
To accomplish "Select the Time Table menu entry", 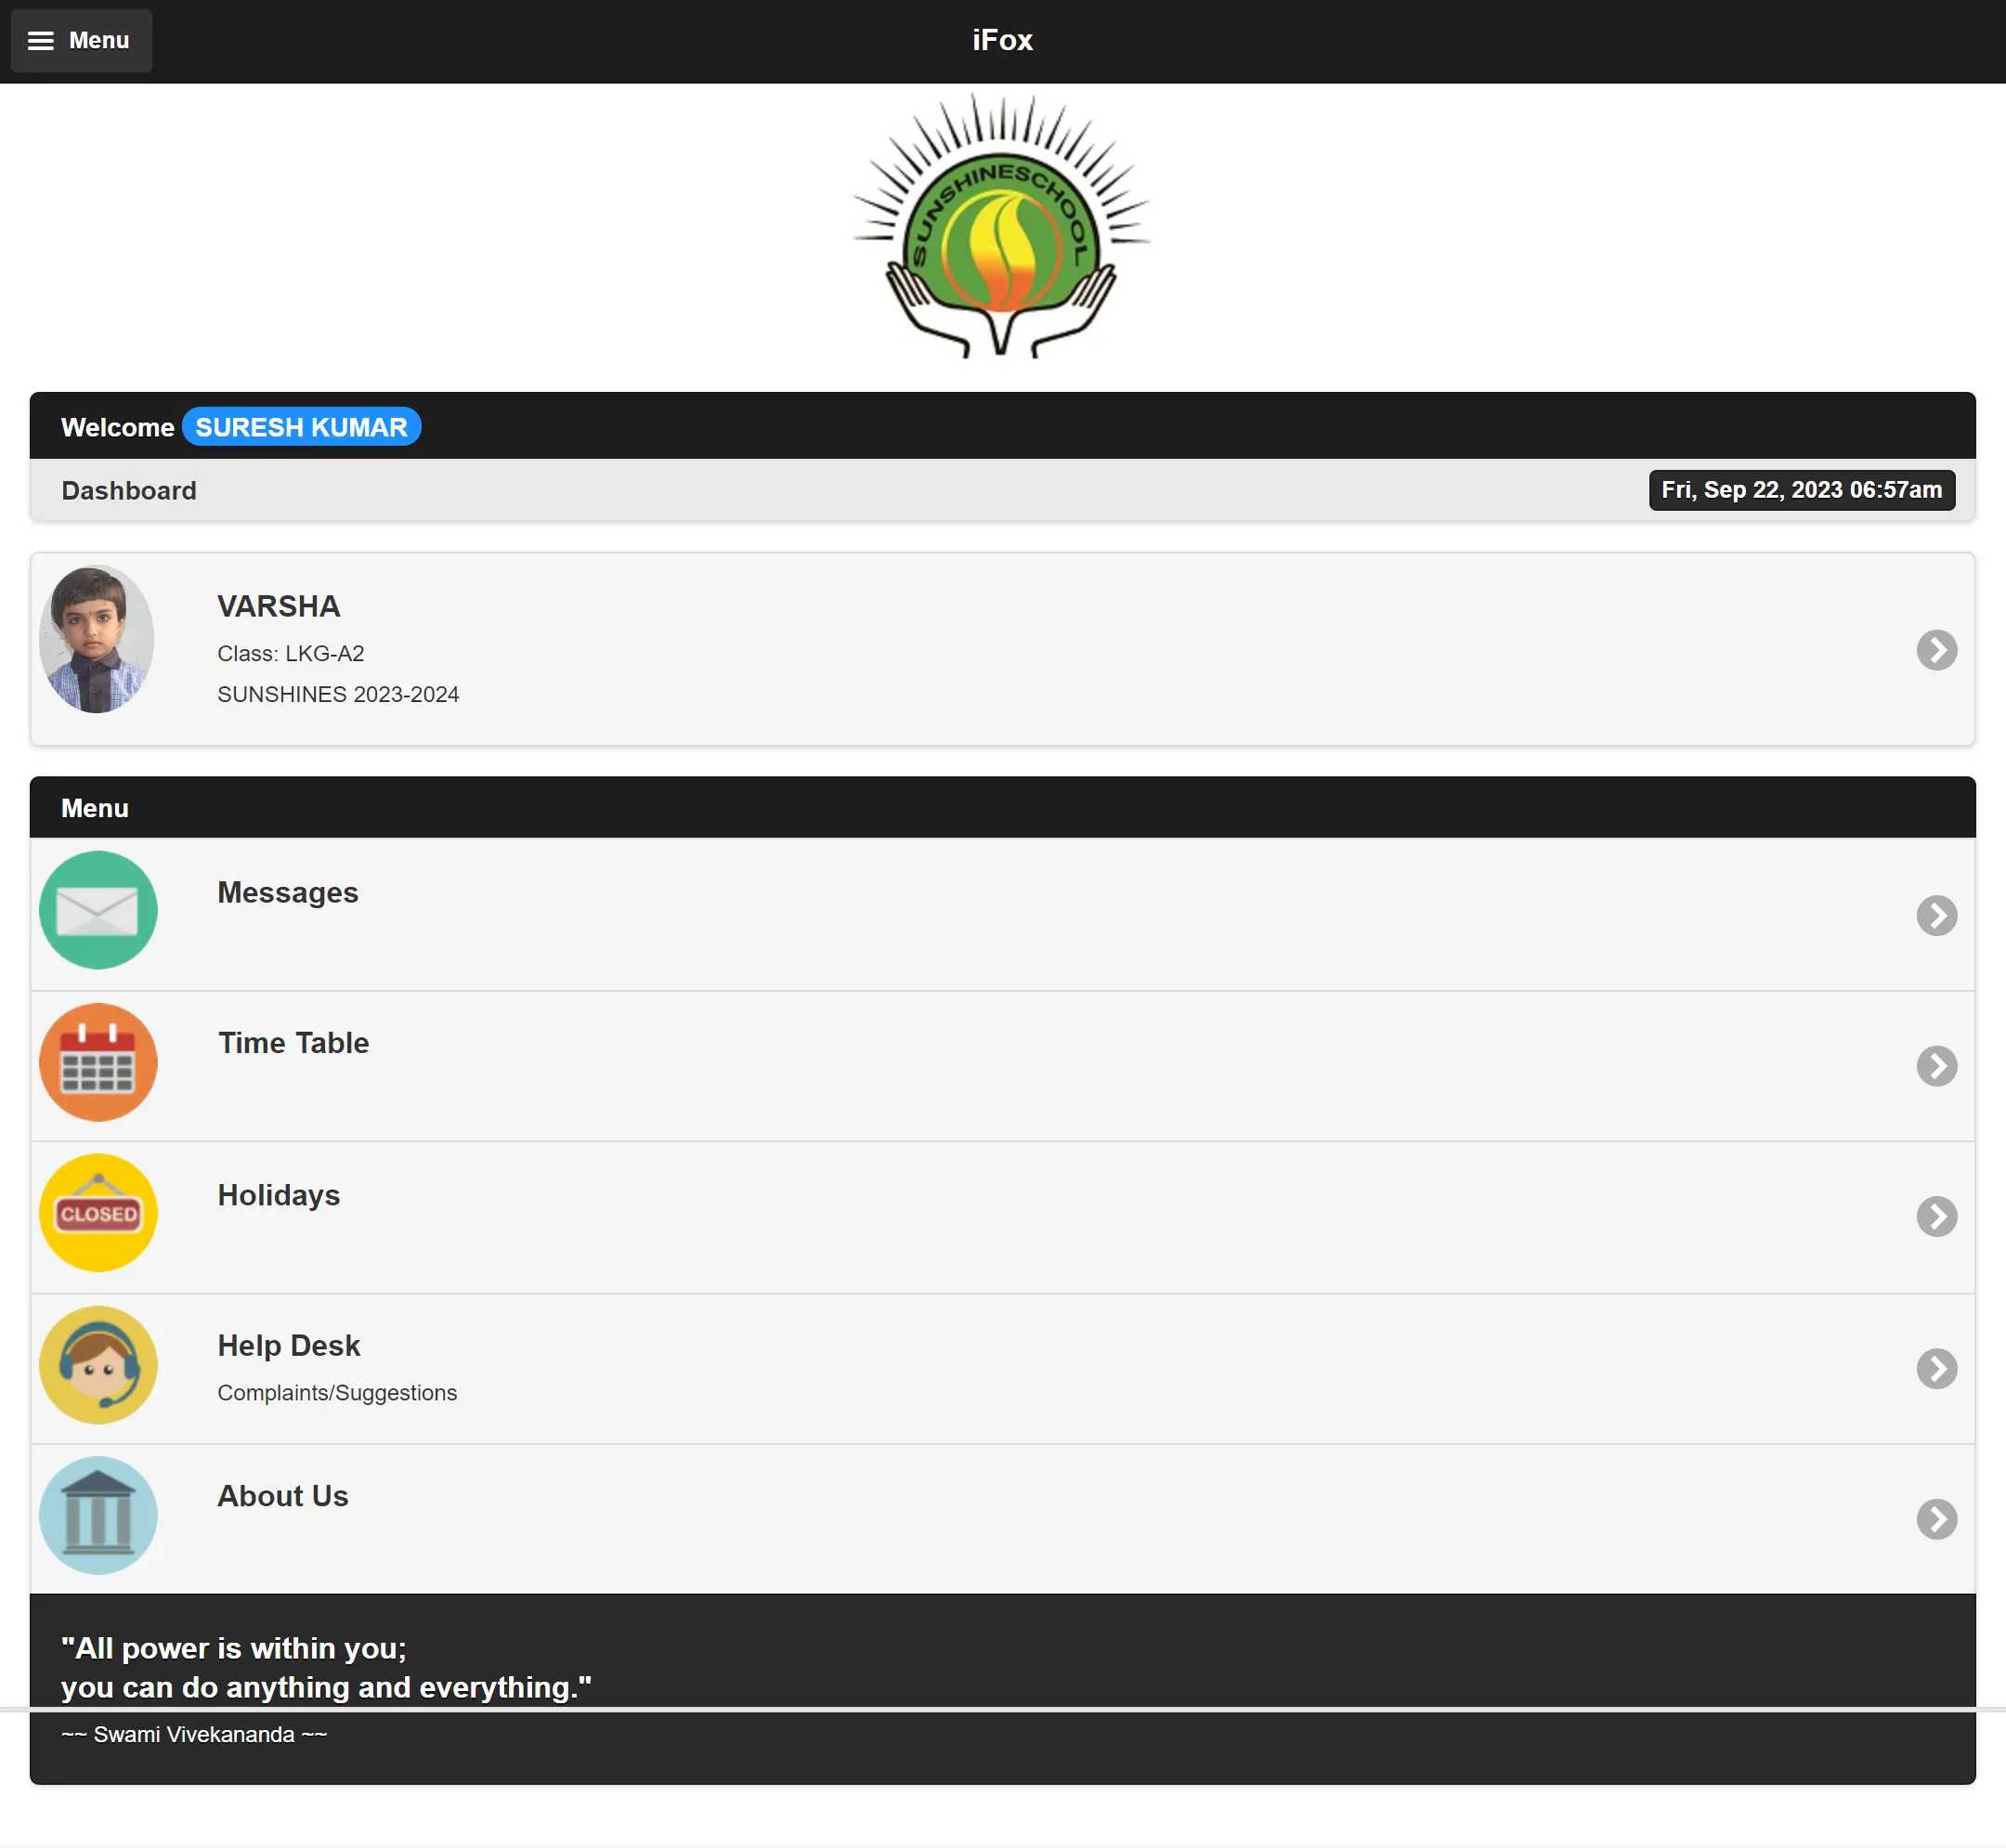I will click(x=1003, y=1066).
